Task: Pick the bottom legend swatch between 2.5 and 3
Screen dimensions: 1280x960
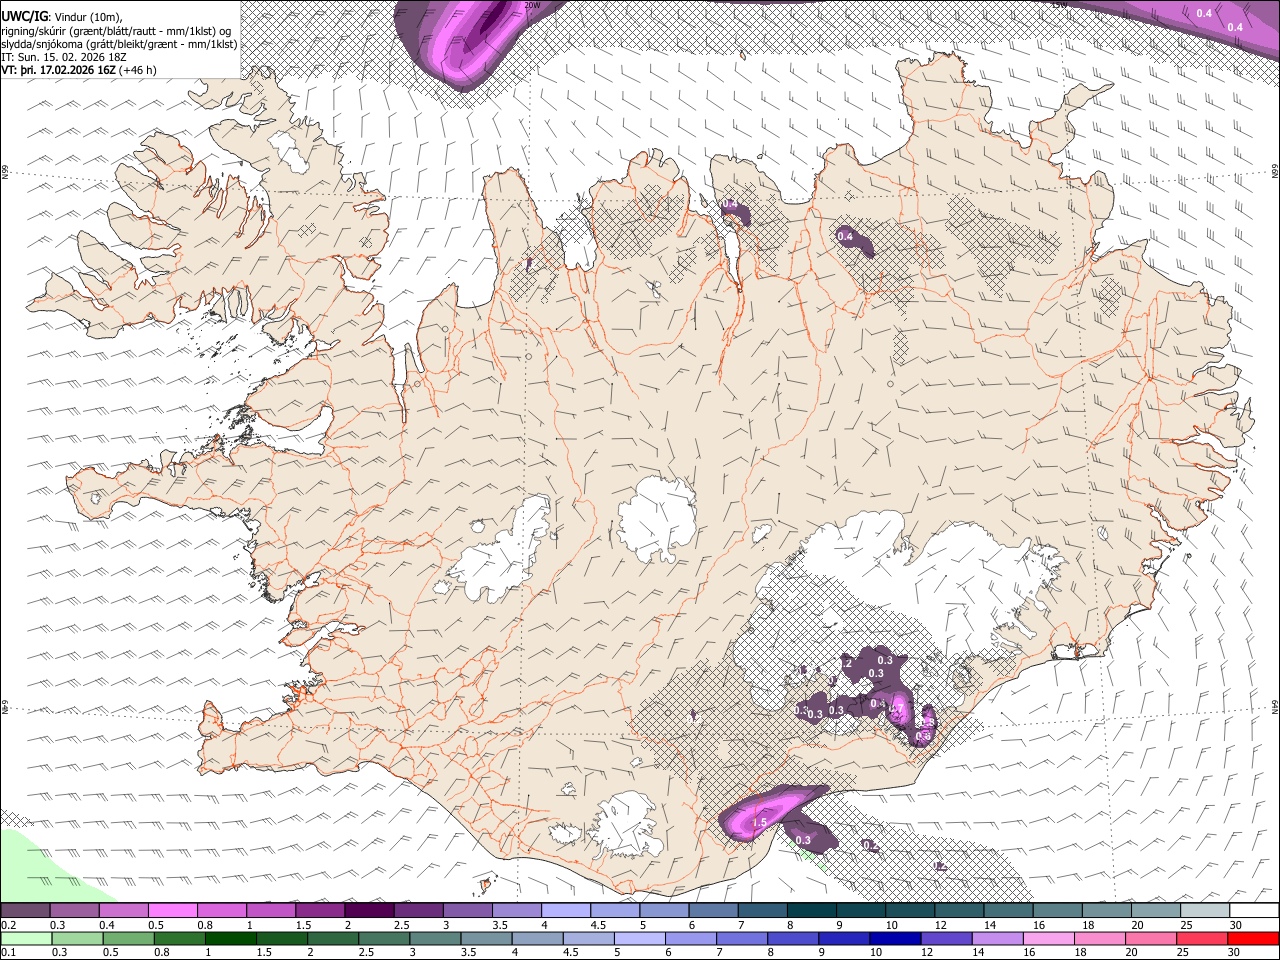Action: (384, 938)
